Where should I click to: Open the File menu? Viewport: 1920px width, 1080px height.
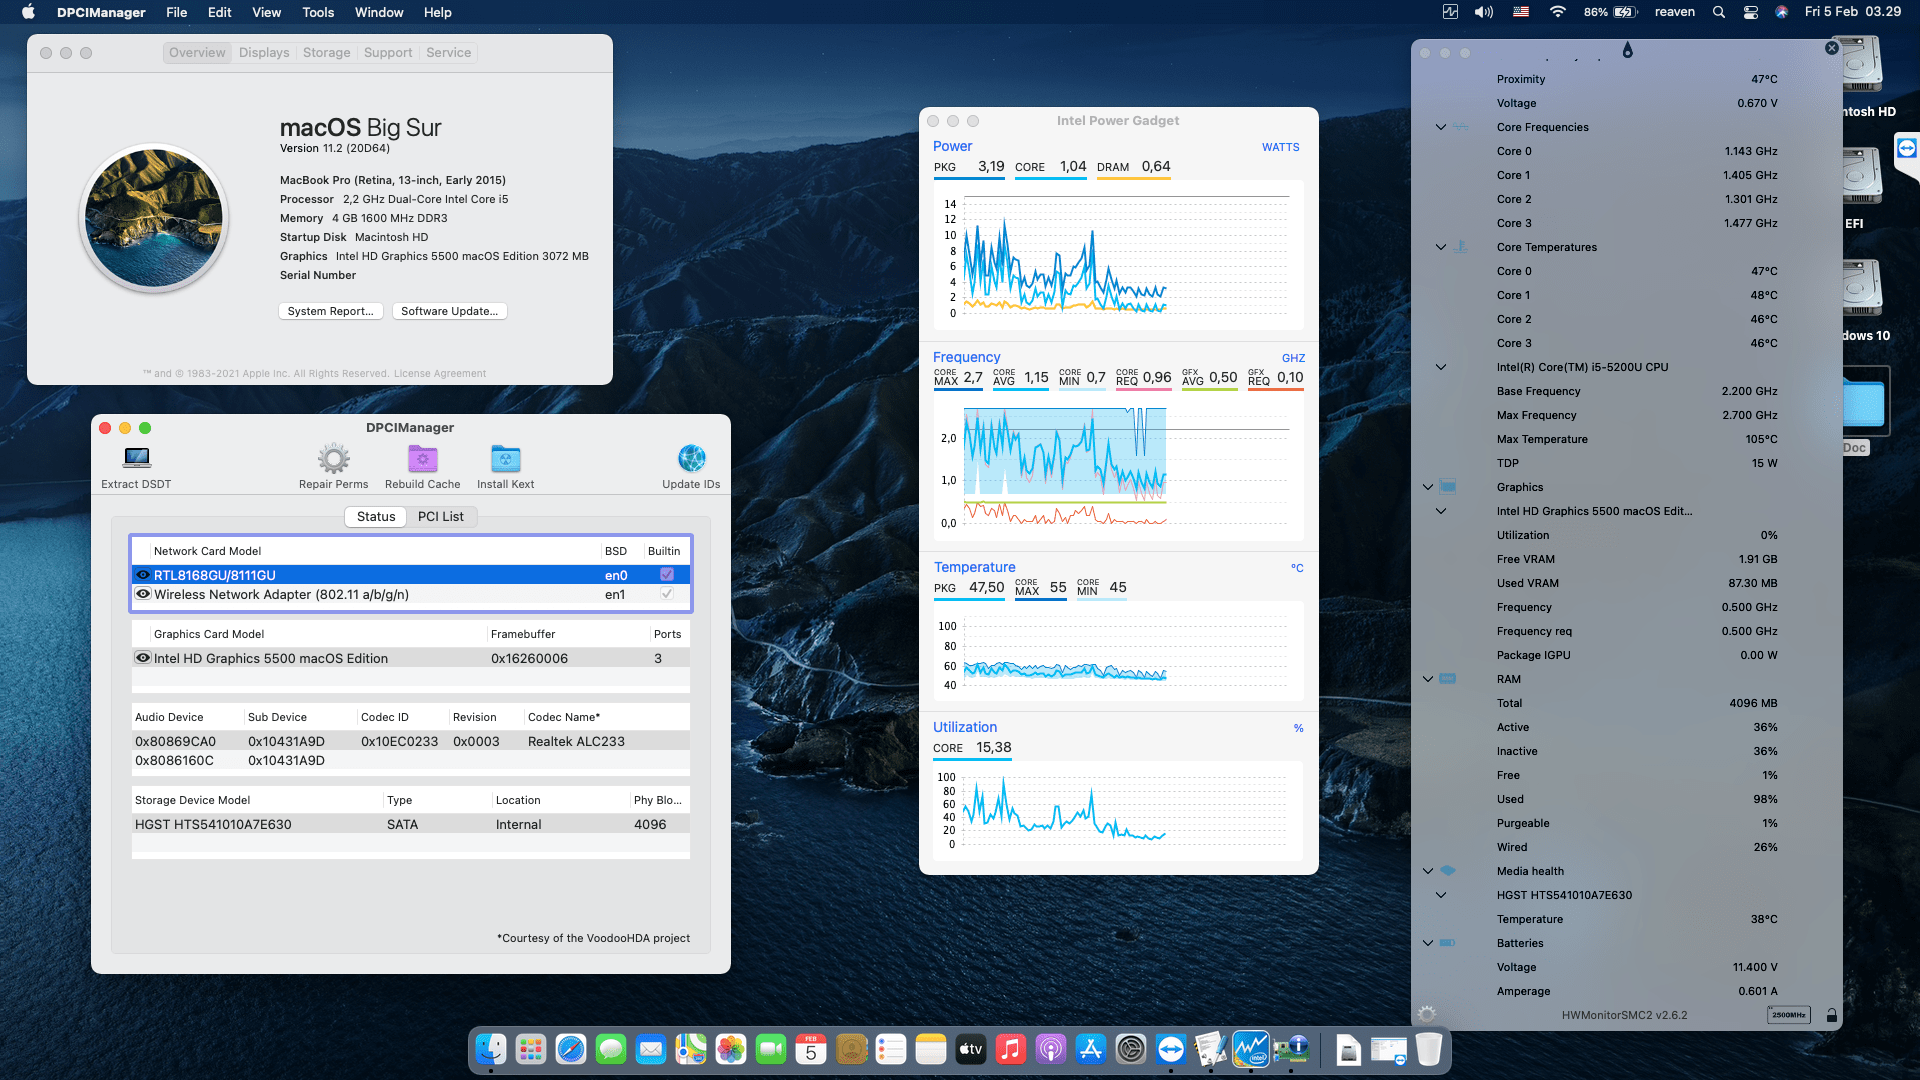click(x=177, y=12)
